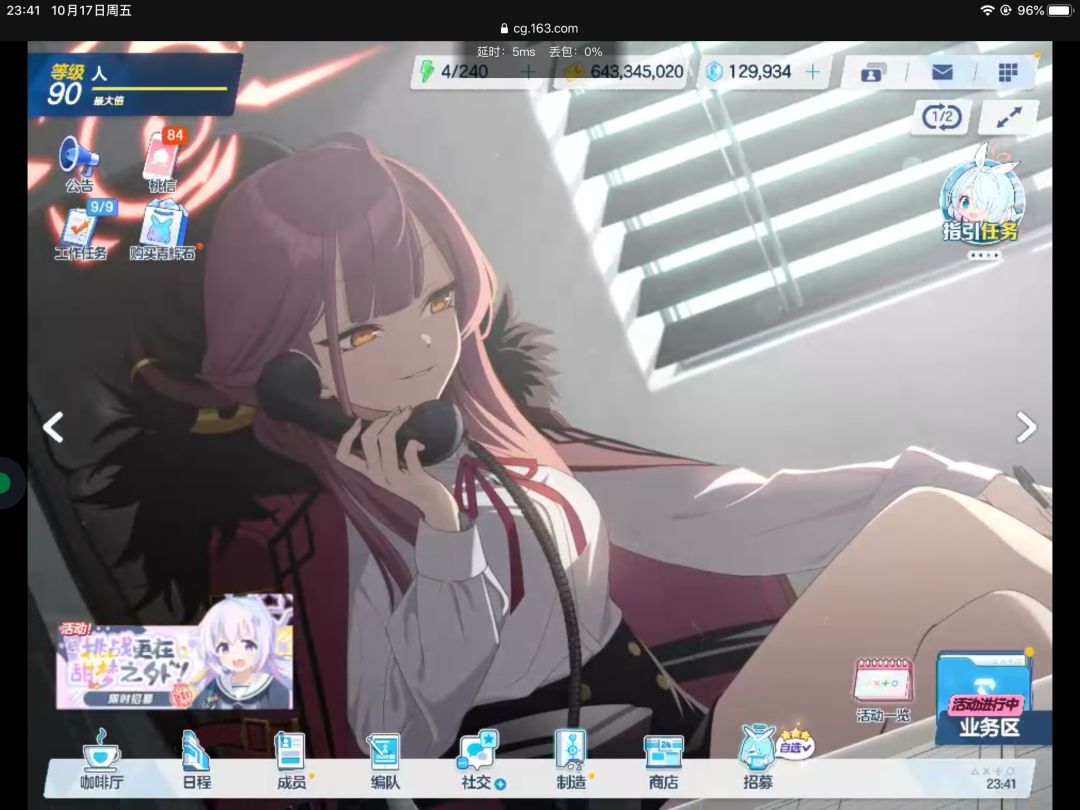Click the cg.163.com address bar
The width and height of the screenshot is (1080, 810).
[539, 28]
